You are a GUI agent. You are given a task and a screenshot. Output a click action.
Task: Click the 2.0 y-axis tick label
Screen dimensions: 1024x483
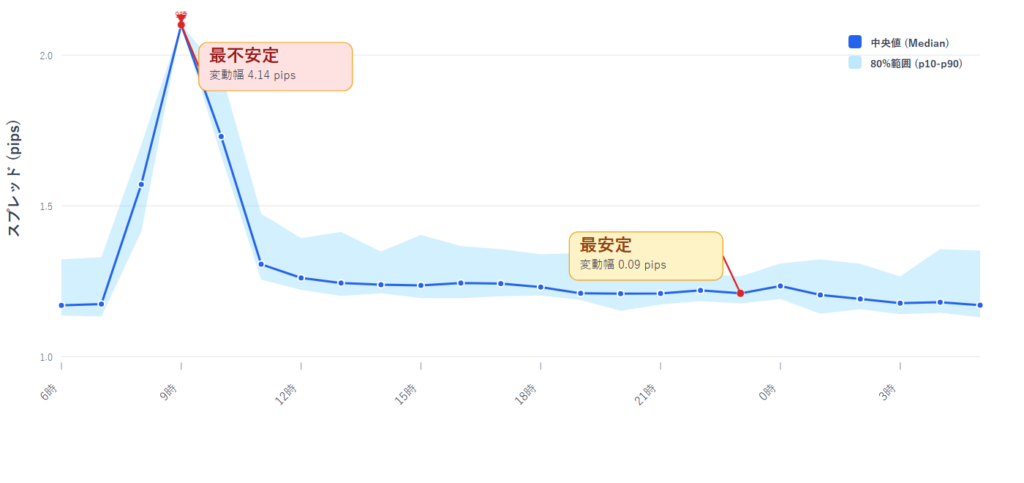pos(46,55)
